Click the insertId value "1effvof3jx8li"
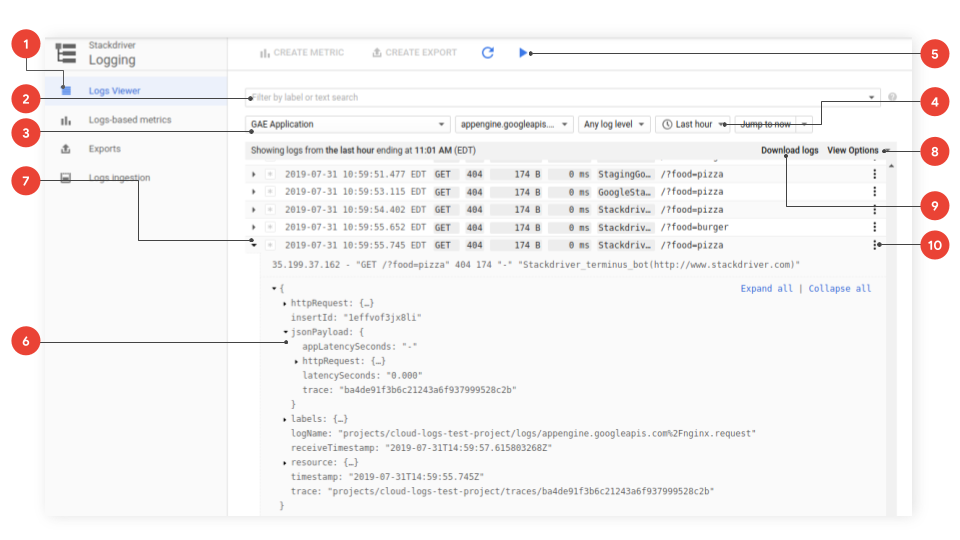This screenshot has height=540, width=960. point(382,318)
